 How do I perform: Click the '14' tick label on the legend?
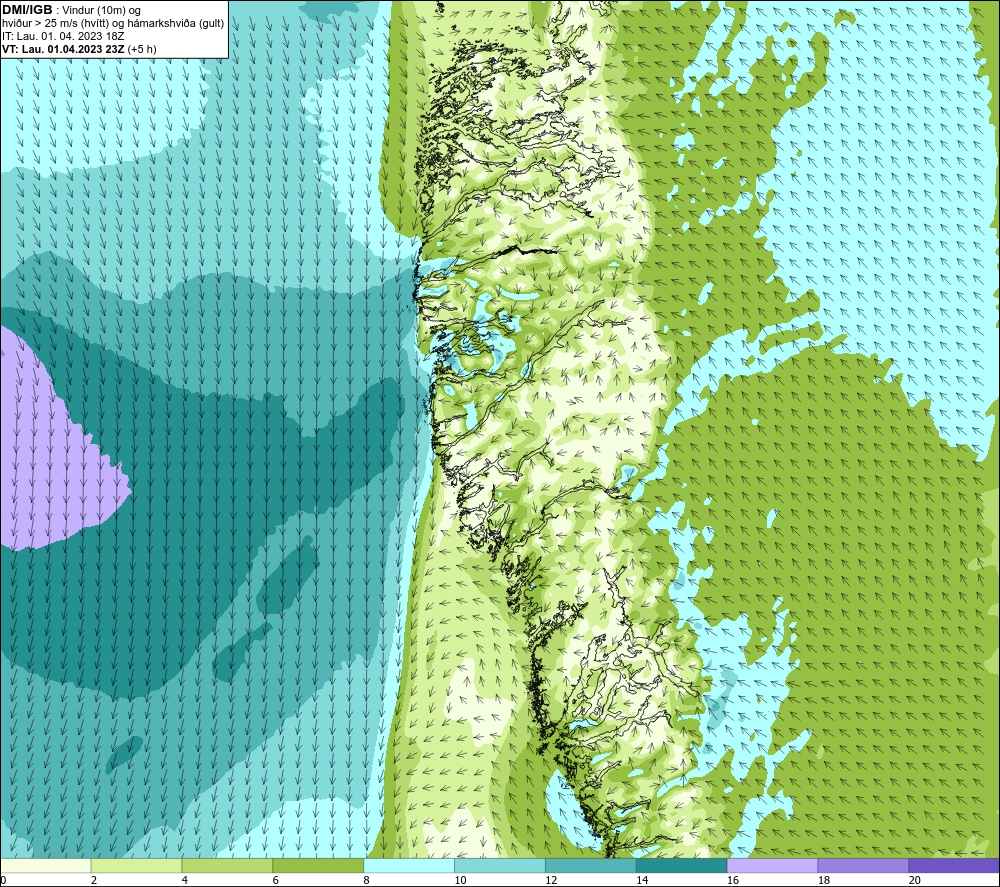point(642,880)
